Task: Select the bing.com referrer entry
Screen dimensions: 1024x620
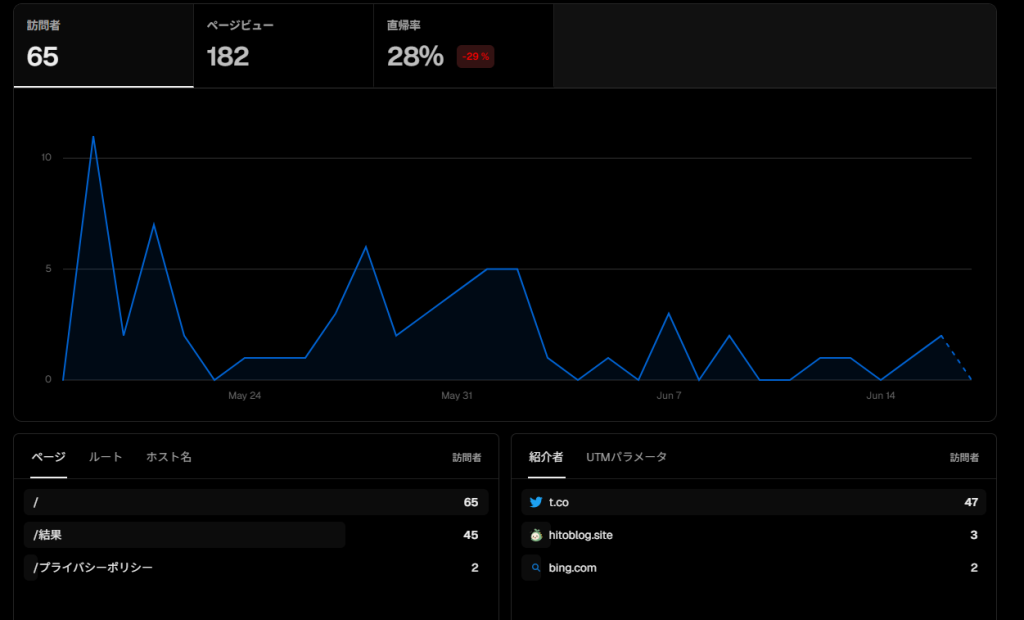Action: pos(754,568)
